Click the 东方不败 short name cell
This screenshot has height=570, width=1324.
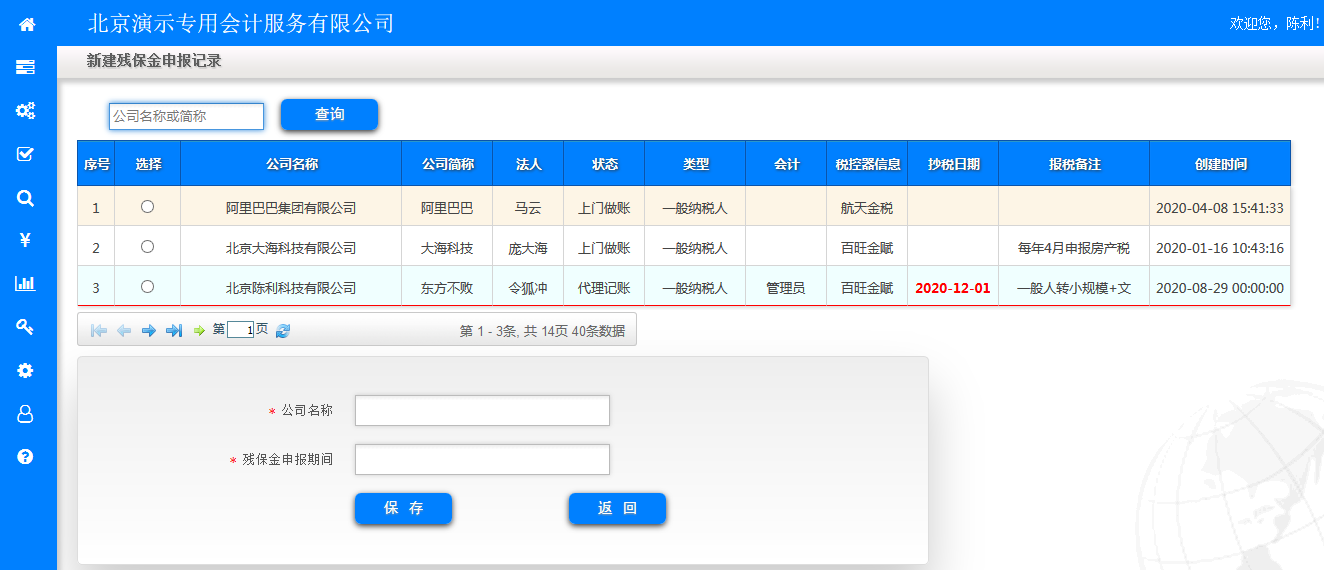point(447,287)
